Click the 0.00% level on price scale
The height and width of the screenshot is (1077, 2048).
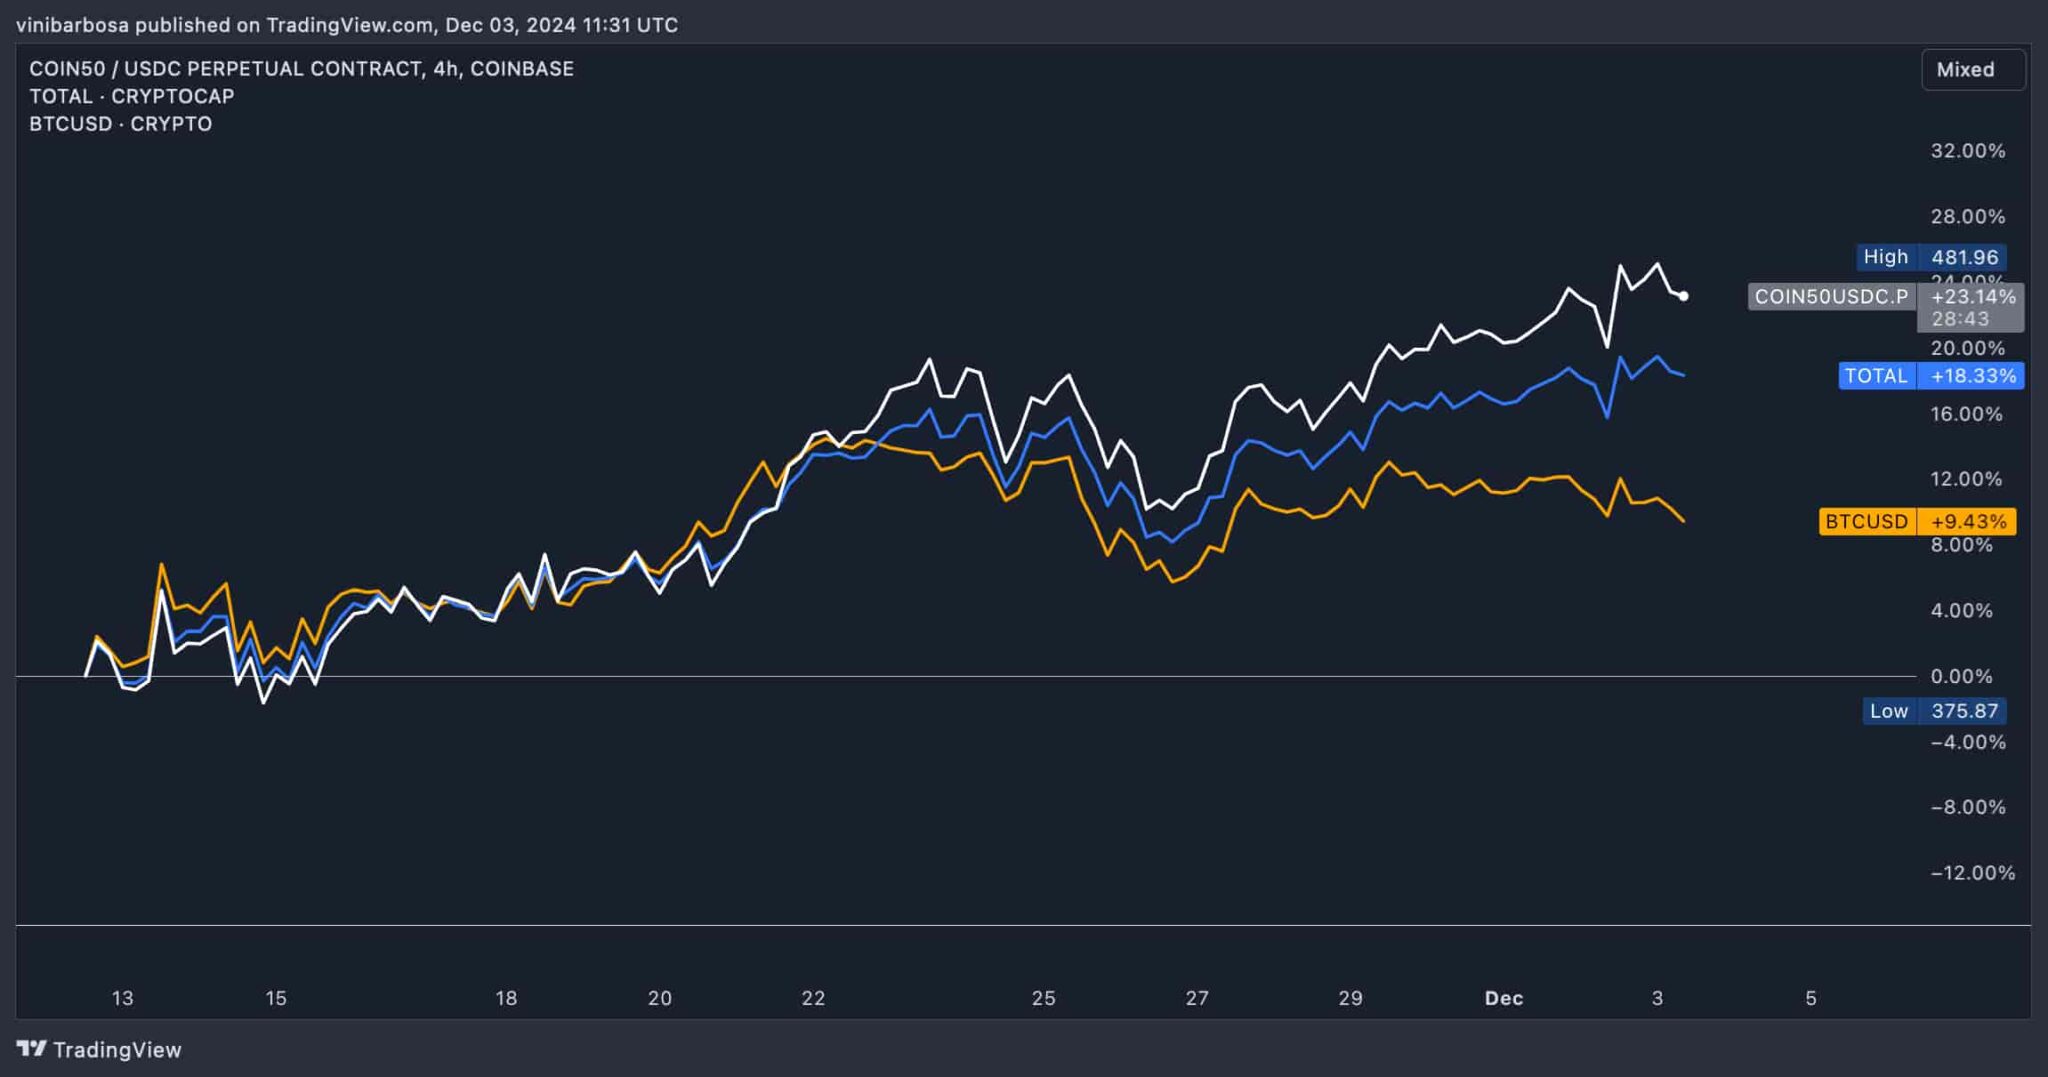1961,677
